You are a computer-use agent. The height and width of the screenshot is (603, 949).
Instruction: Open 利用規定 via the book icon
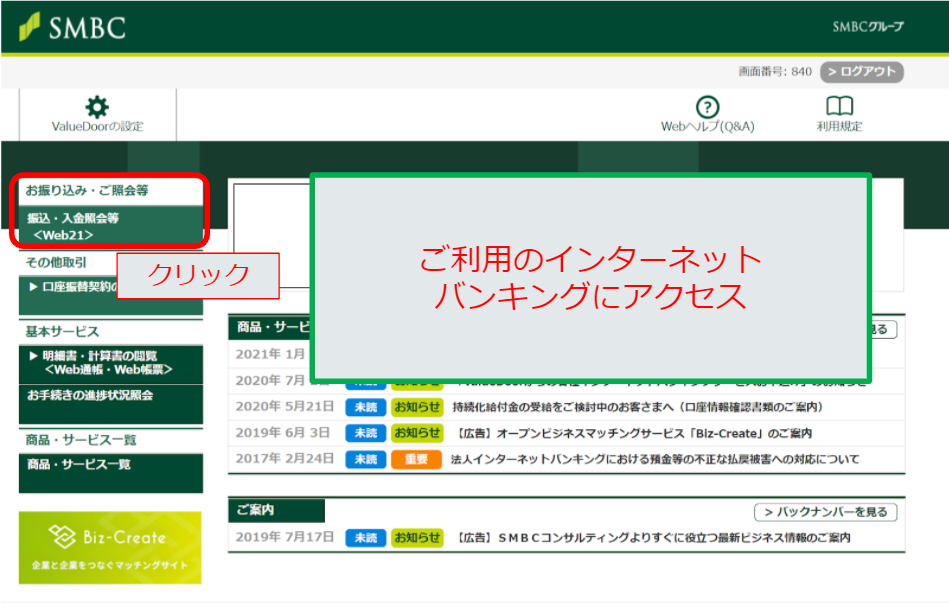point(839,106)
